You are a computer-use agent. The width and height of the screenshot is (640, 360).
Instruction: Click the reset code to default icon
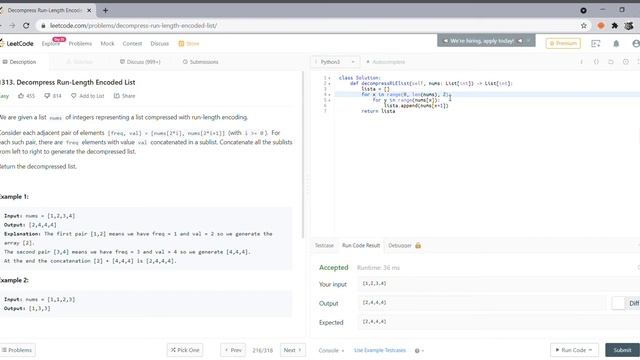(x=611, y=62)
